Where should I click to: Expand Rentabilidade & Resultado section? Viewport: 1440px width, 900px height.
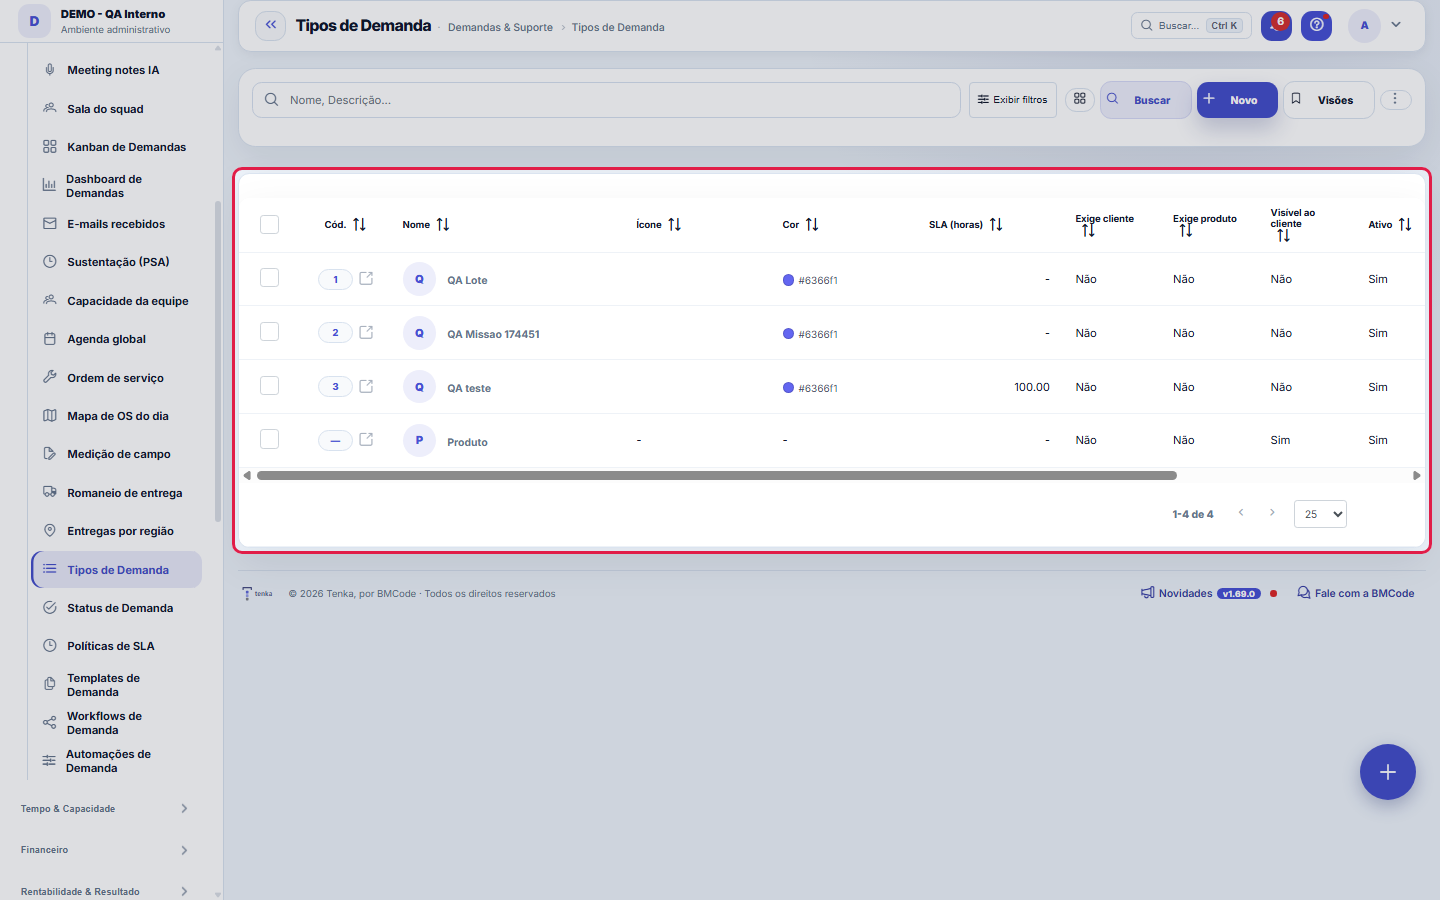click(x=104, y=892)
